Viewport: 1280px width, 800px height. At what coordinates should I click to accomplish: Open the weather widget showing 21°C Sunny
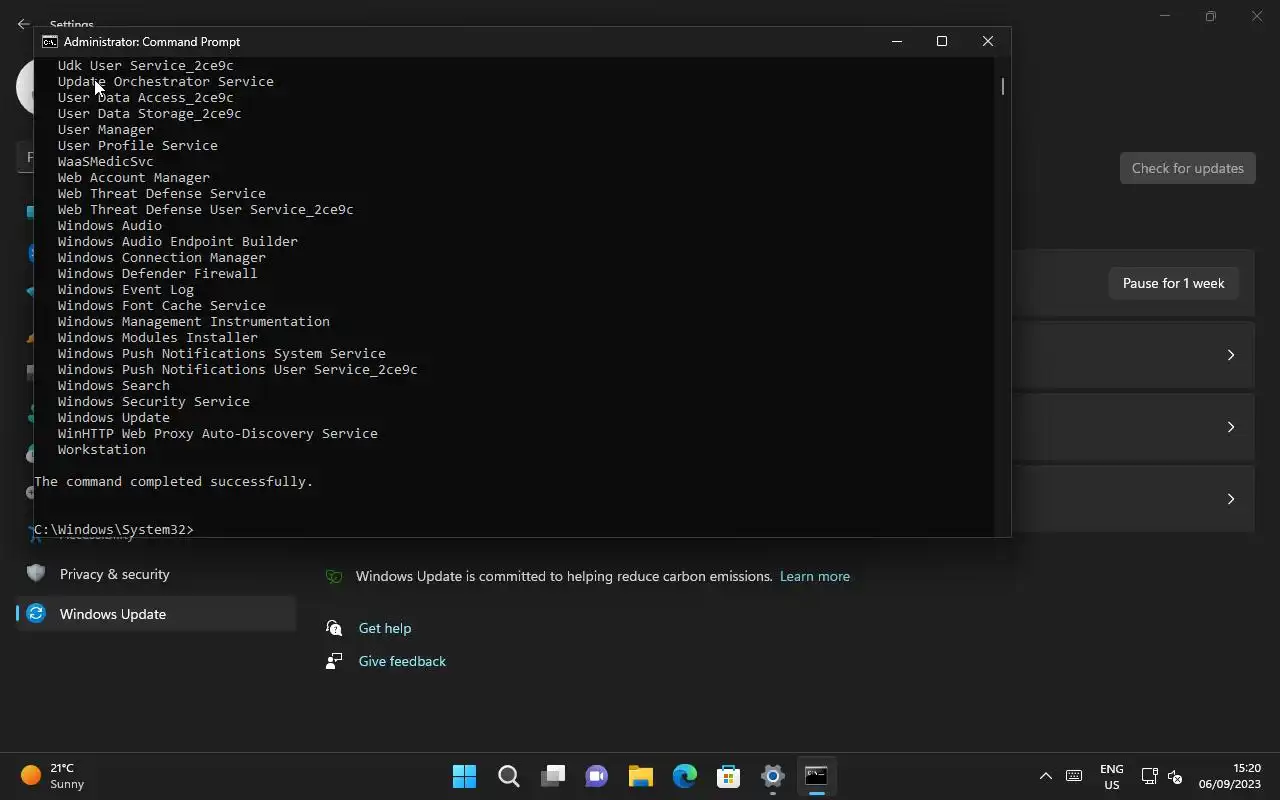tap(54, 776)
